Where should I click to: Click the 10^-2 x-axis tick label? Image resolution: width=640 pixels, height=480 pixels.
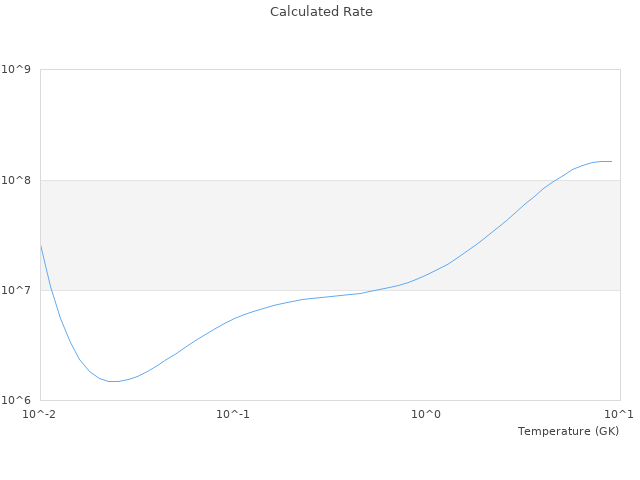(x=40, y=414)
